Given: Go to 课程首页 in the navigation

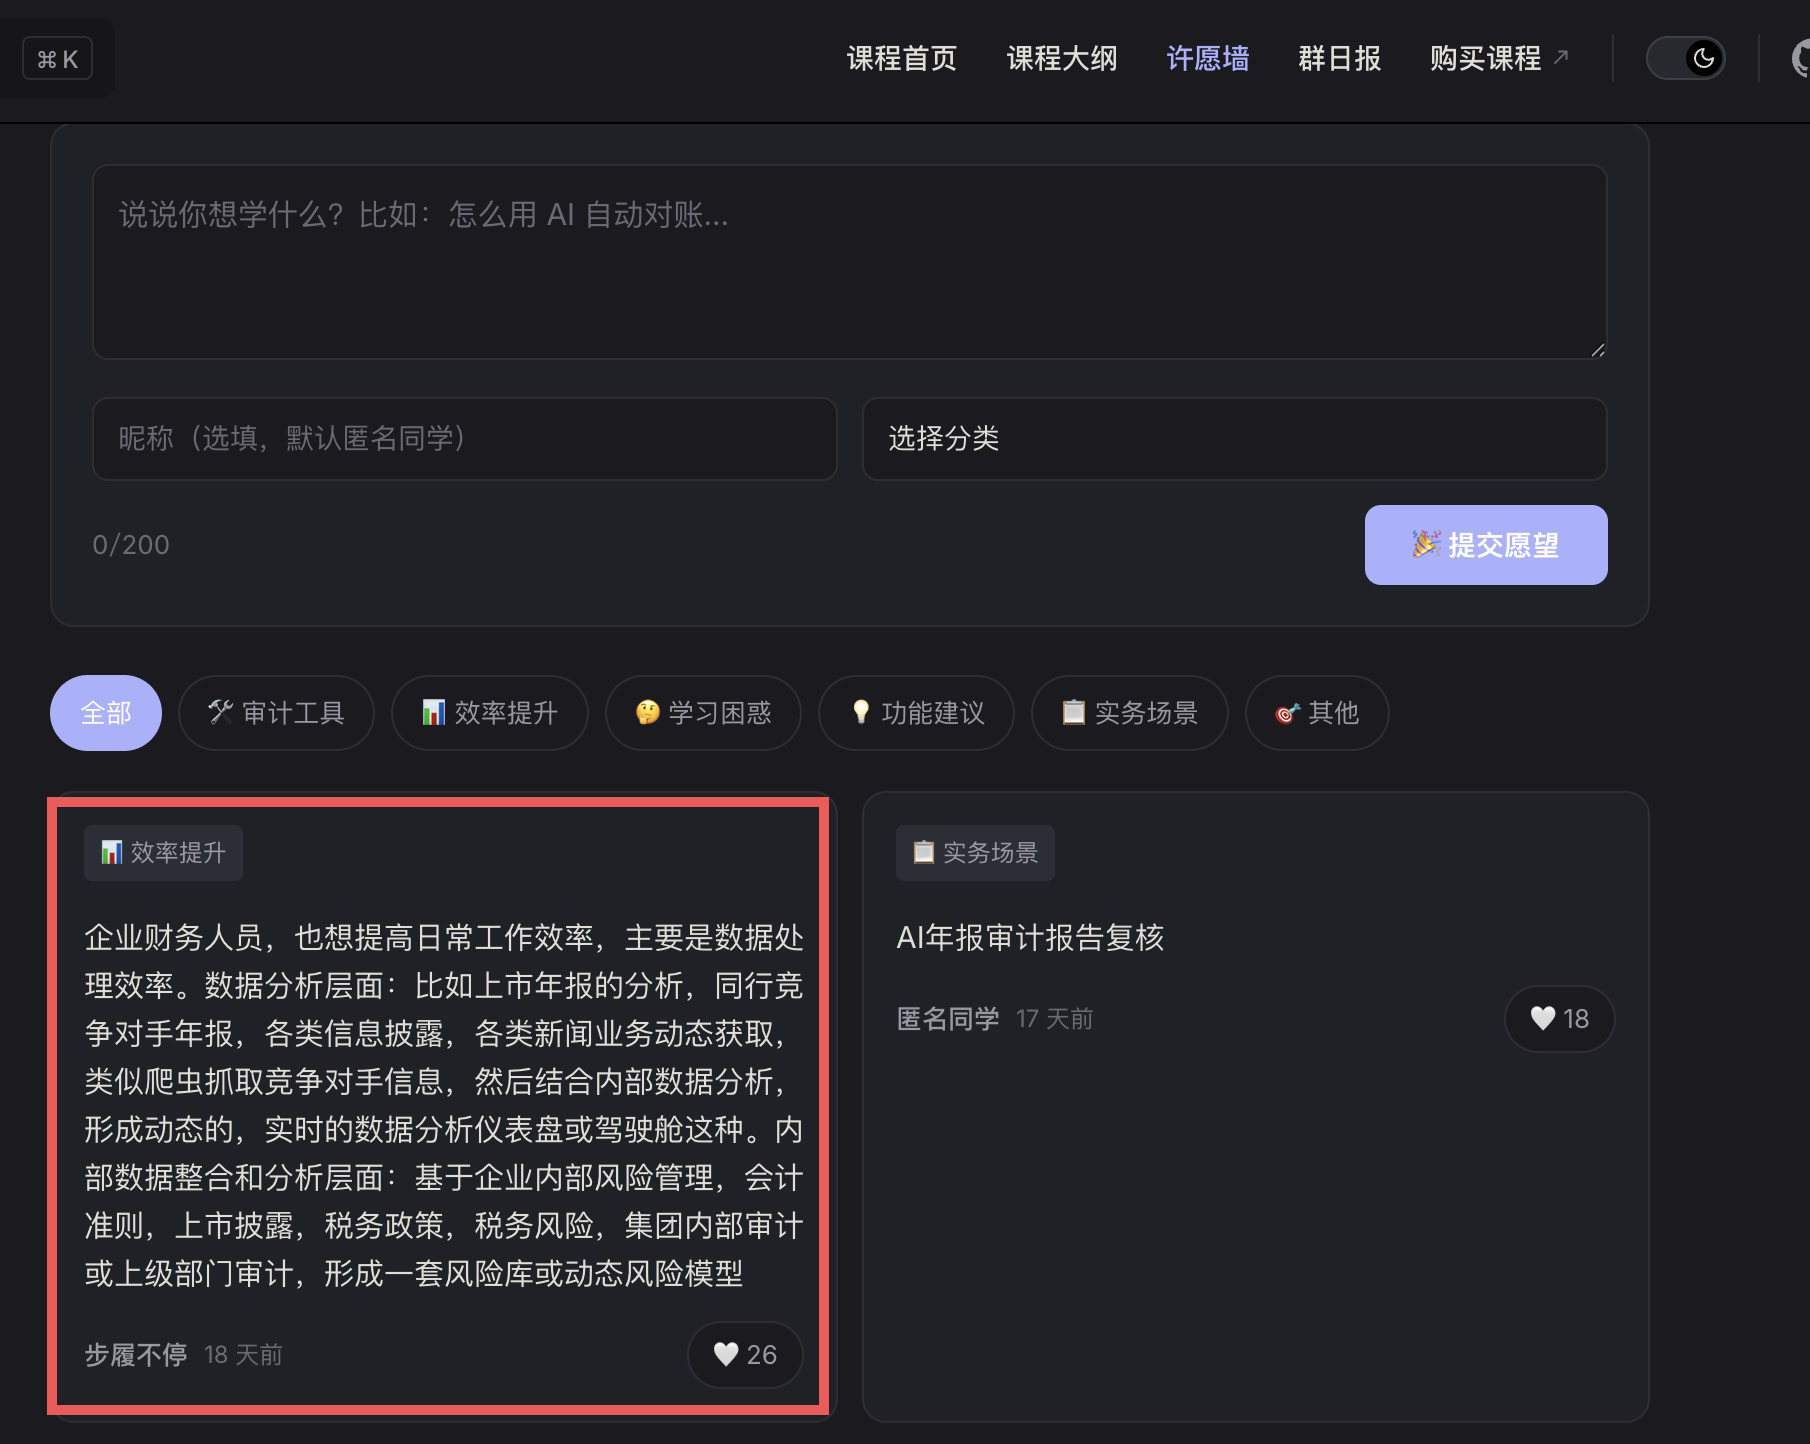Looking at the screenshot, I should pos(901,58).
